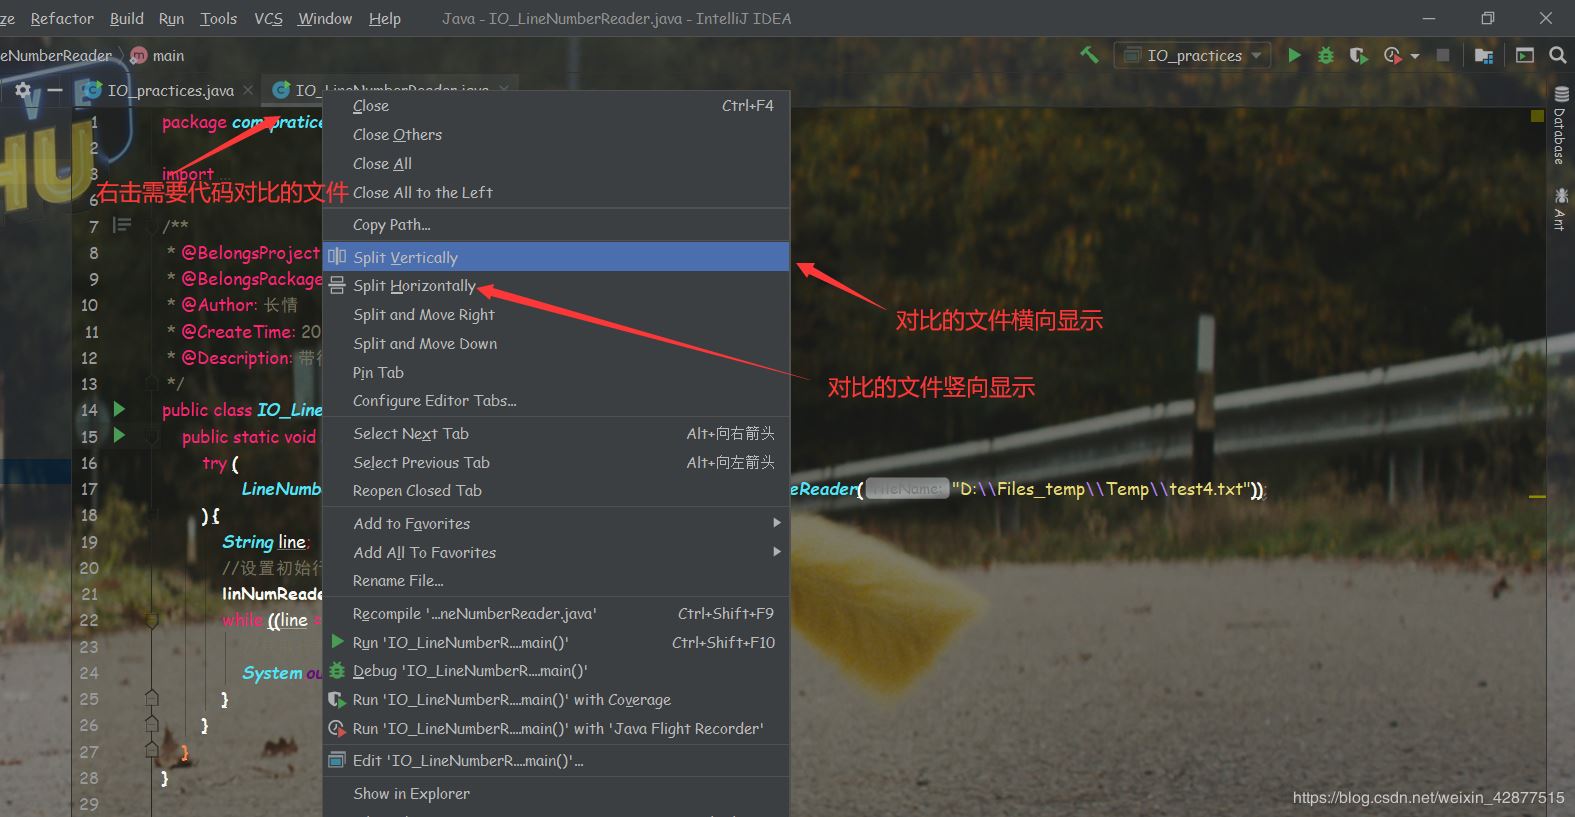Click Pin Tab in the context menu
The width and height of the screenshot is (1575, 817).
[x=556, y=372]
